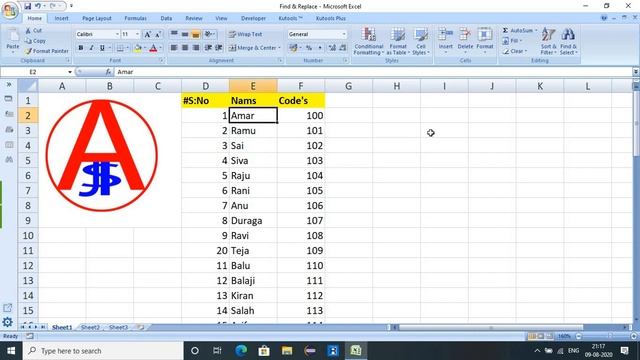Toggle Bold formatting
The width and height of the screenshot is (640, 360).
pos(81,48)
